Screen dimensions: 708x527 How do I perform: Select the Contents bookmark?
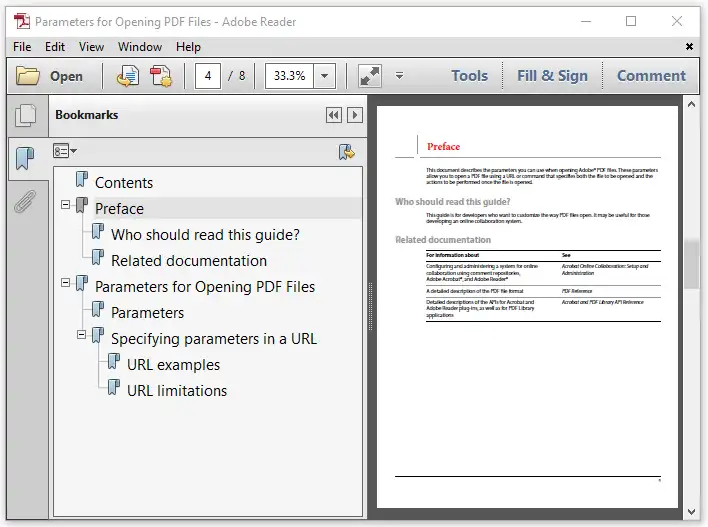click(124, 183)
